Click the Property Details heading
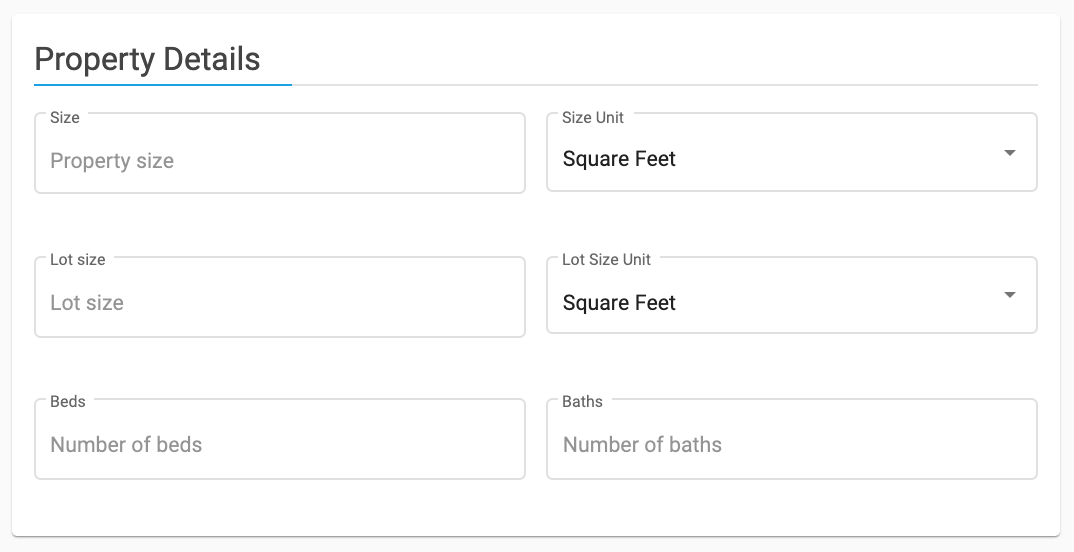The width and height of the screenshot is (1074, 552). pos(147,59)
